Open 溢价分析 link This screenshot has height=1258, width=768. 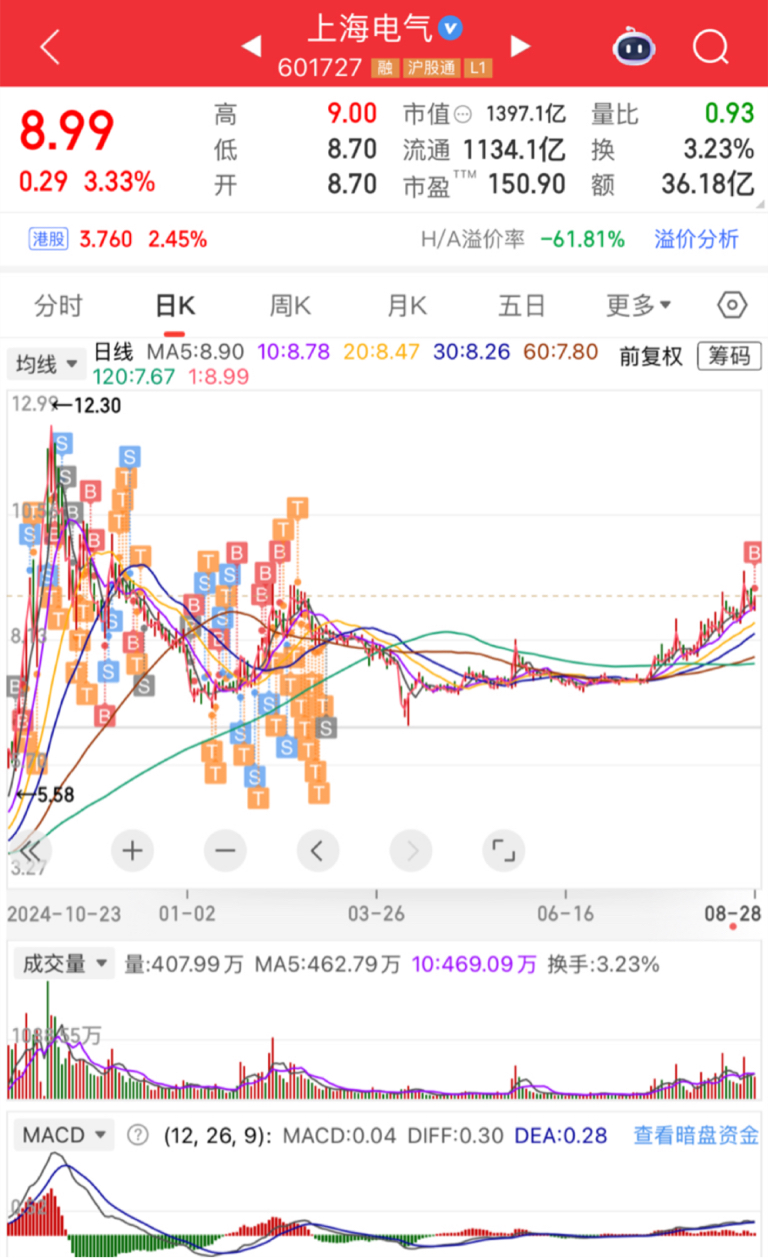point(697,239)
